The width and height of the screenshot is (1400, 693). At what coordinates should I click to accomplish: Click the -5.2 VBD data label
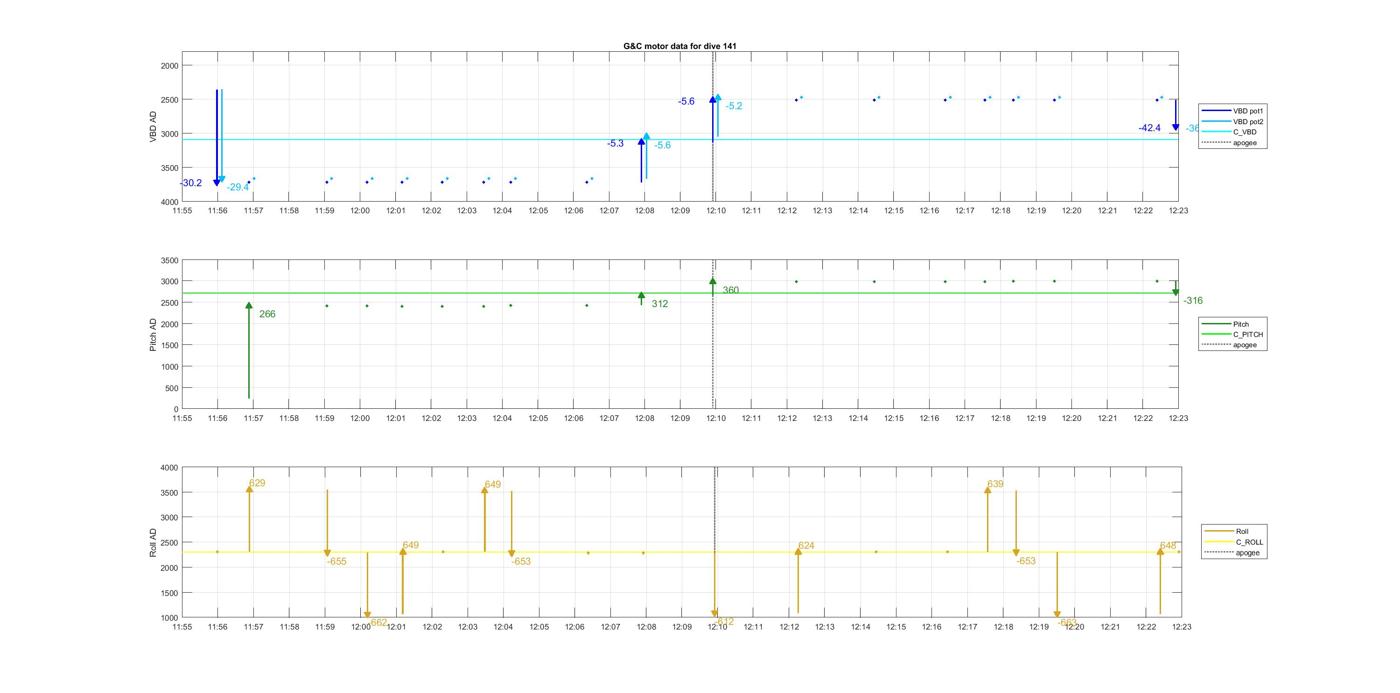pos(734,106)
